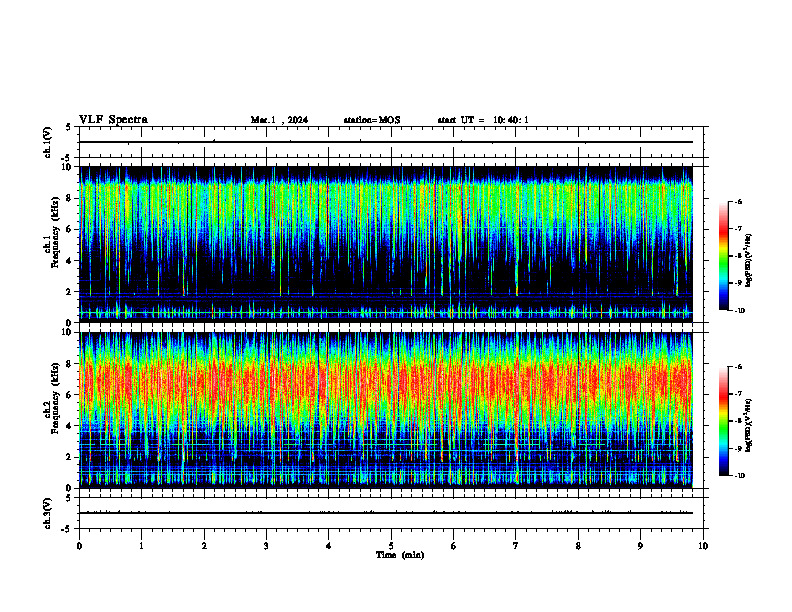Image resolution: width=792 pixels, height=612 pixels.
Task: Click time axis tick label '1'
Action: (x=141, y=546)
